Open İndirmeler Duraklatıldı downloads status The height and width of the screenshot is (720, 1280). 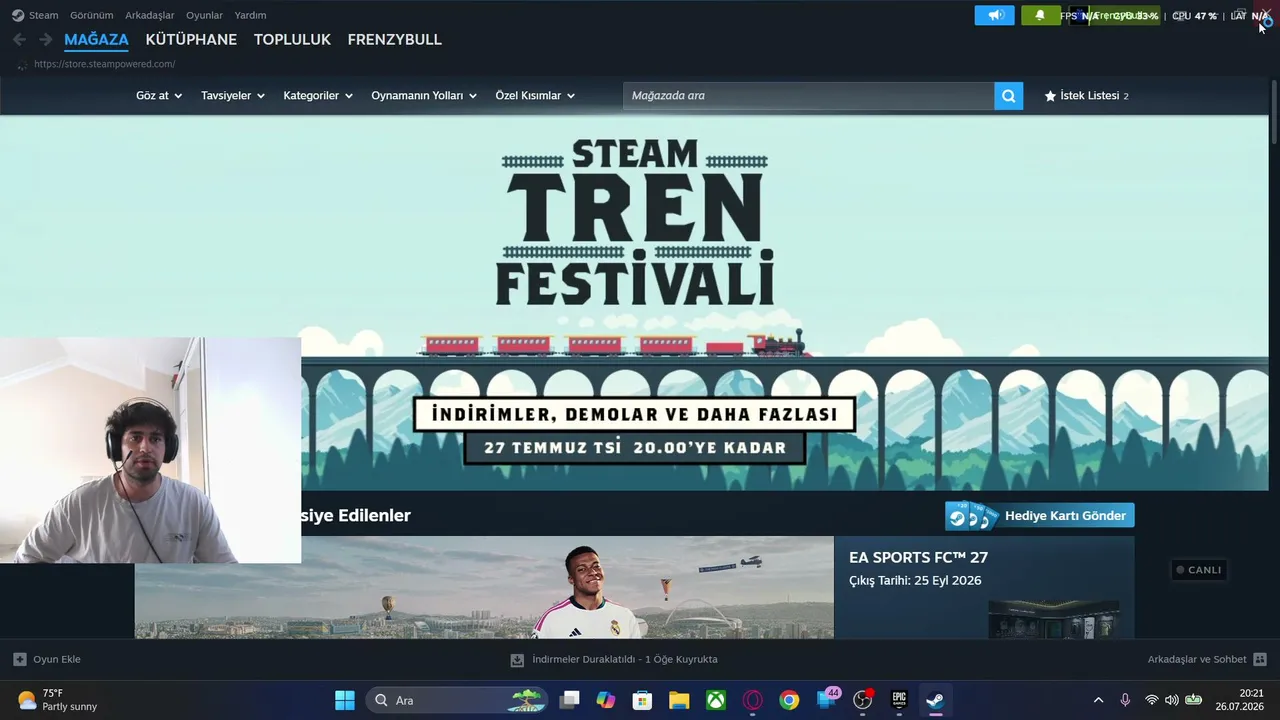[625, 660]
